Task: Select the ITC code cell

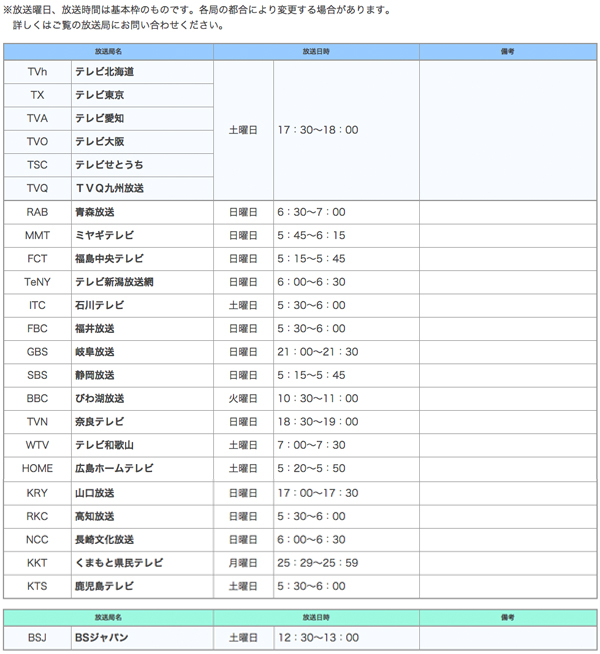Action: [x=38, y=305]
